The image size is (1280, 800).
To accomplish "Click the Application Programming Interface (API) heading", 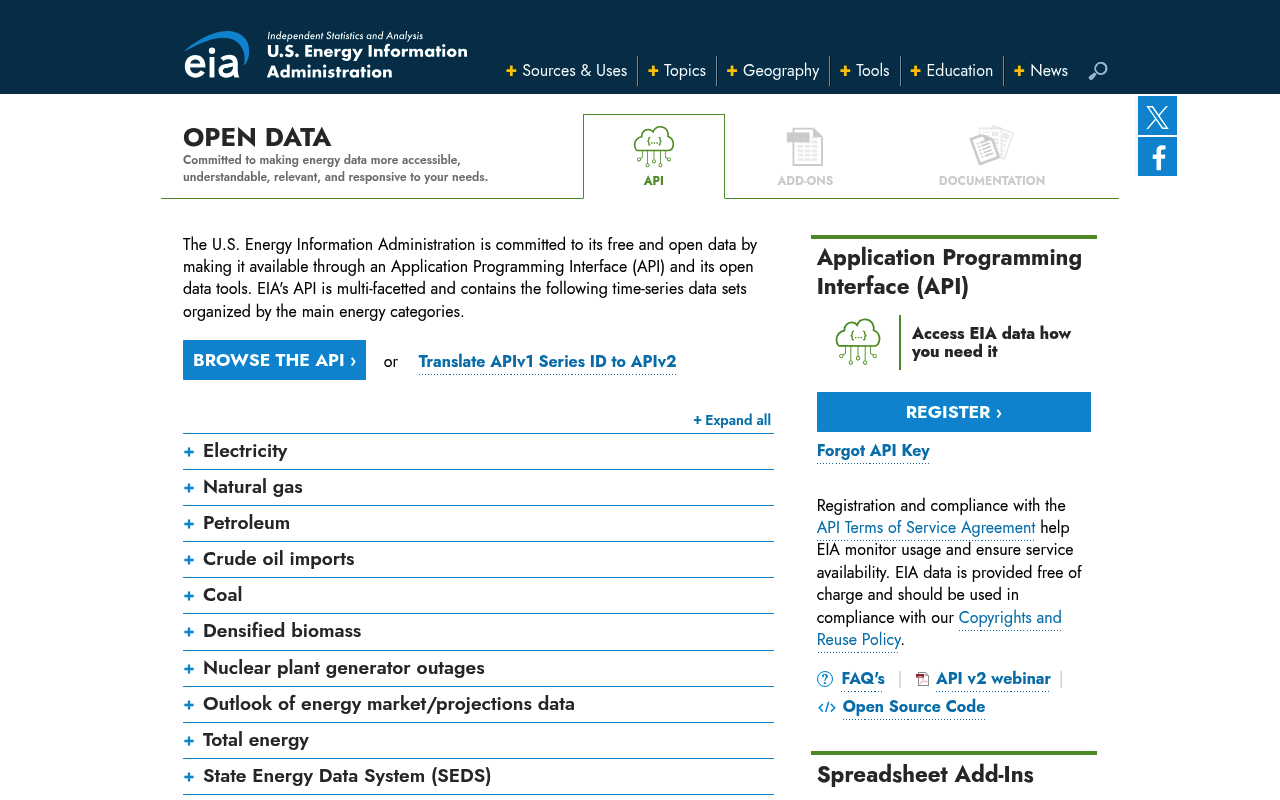I will pos(949,272).
